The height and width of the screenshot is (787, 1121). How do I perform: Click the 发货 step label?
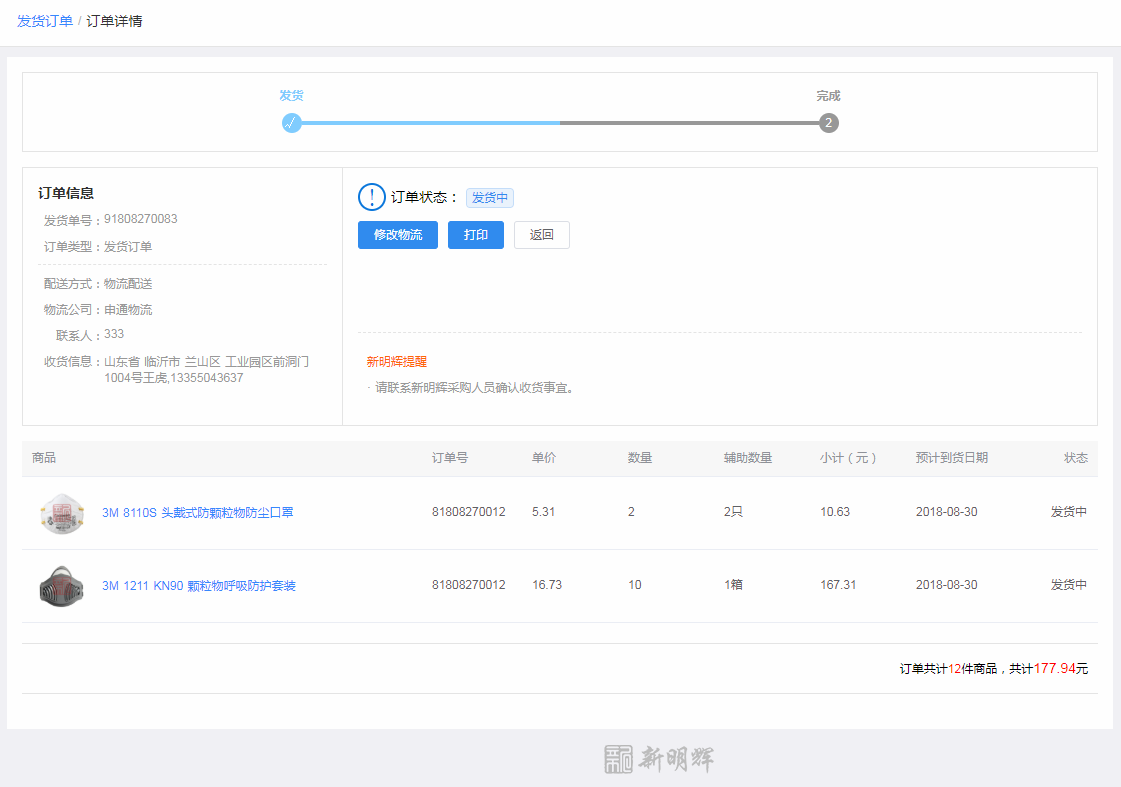coord(292,96)
